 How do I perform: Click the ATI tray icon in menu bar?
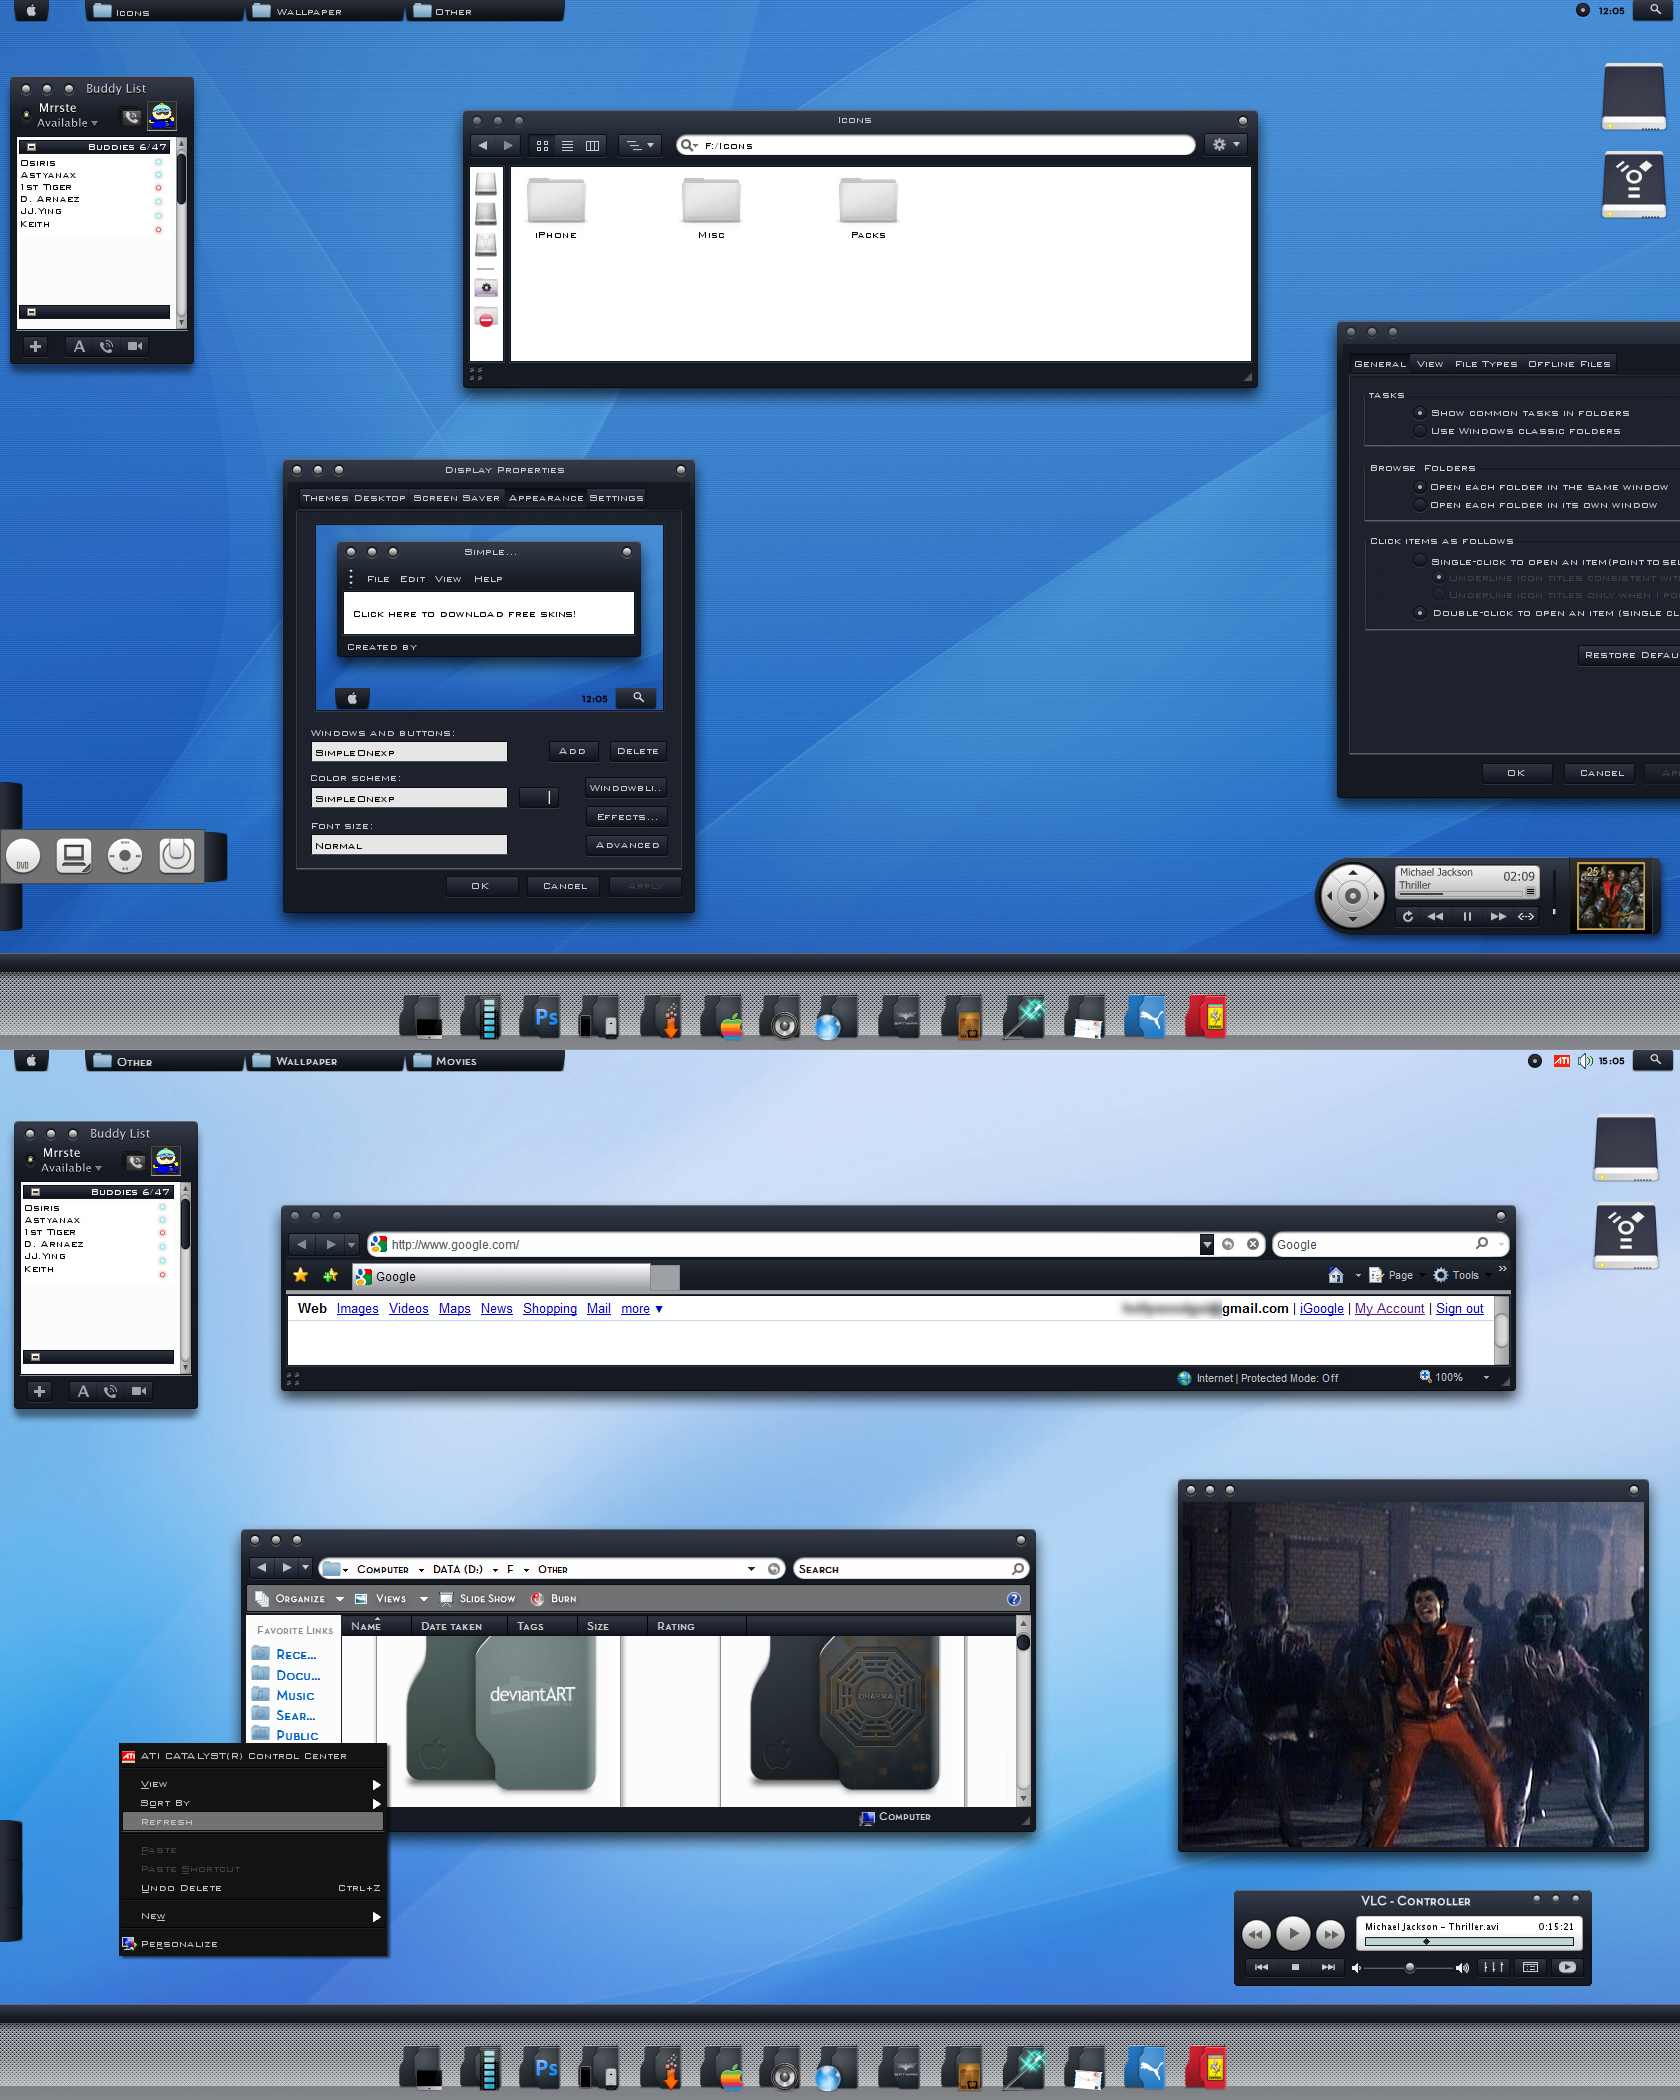click(x=1561, y=1061)
